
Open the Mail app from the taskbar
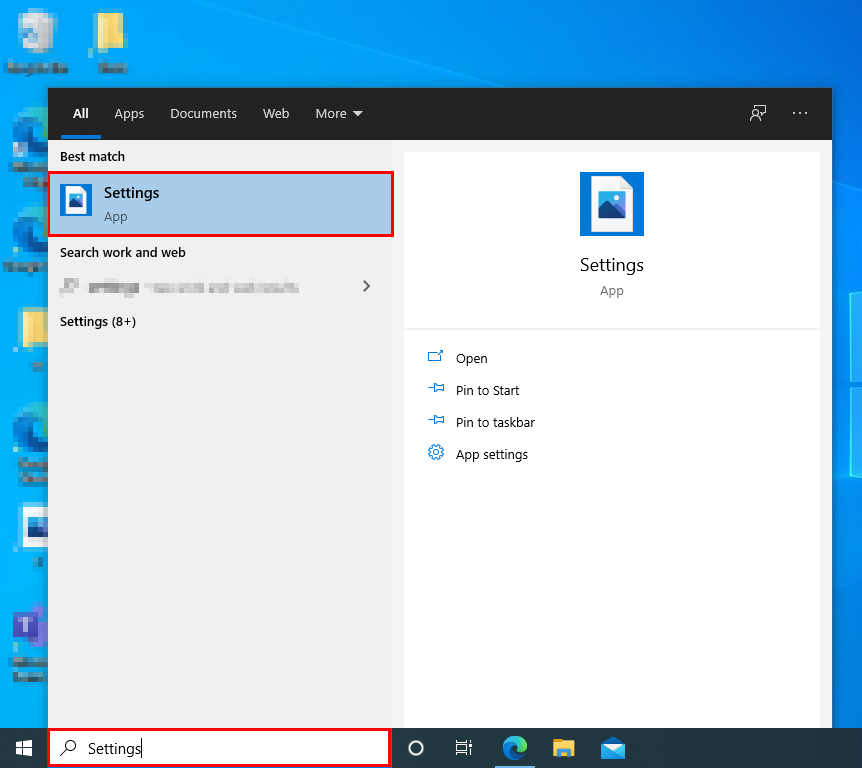click(x=613, y=748)
